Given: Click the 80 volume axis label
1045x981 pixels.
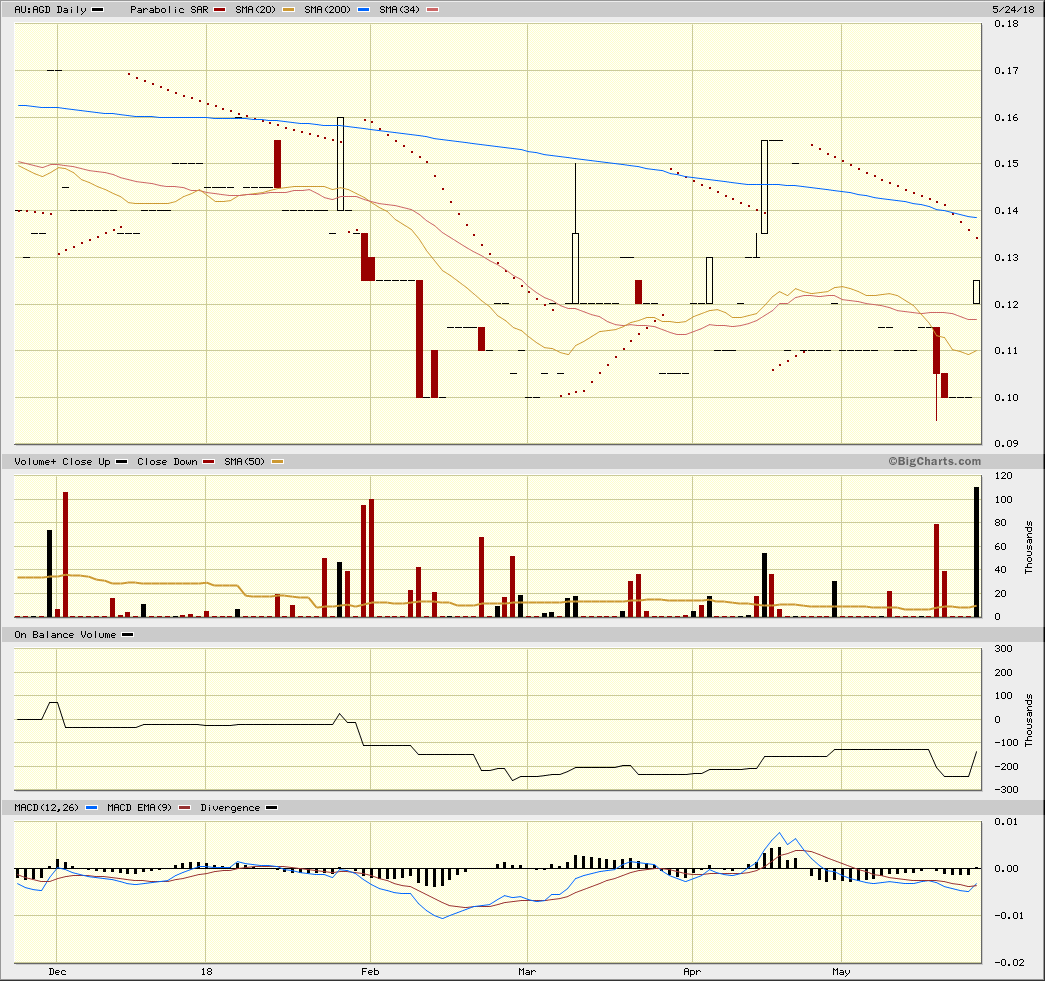Looking at the screenshot, I should point(1000,522).
